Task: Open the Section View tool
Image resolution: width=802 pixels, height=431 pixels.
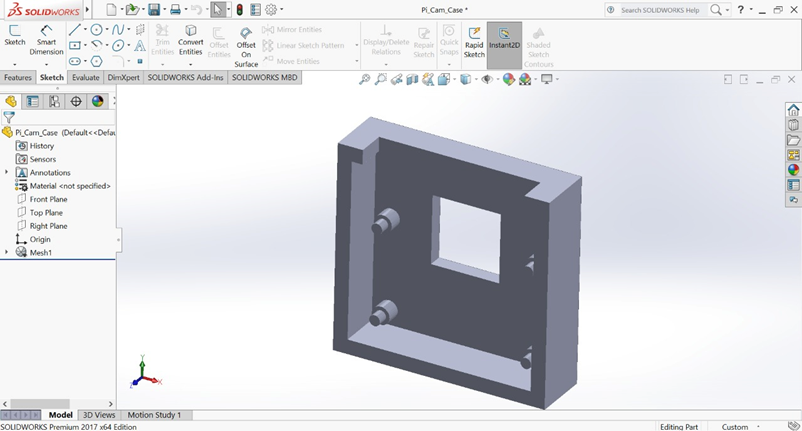Action: point(412,79)
